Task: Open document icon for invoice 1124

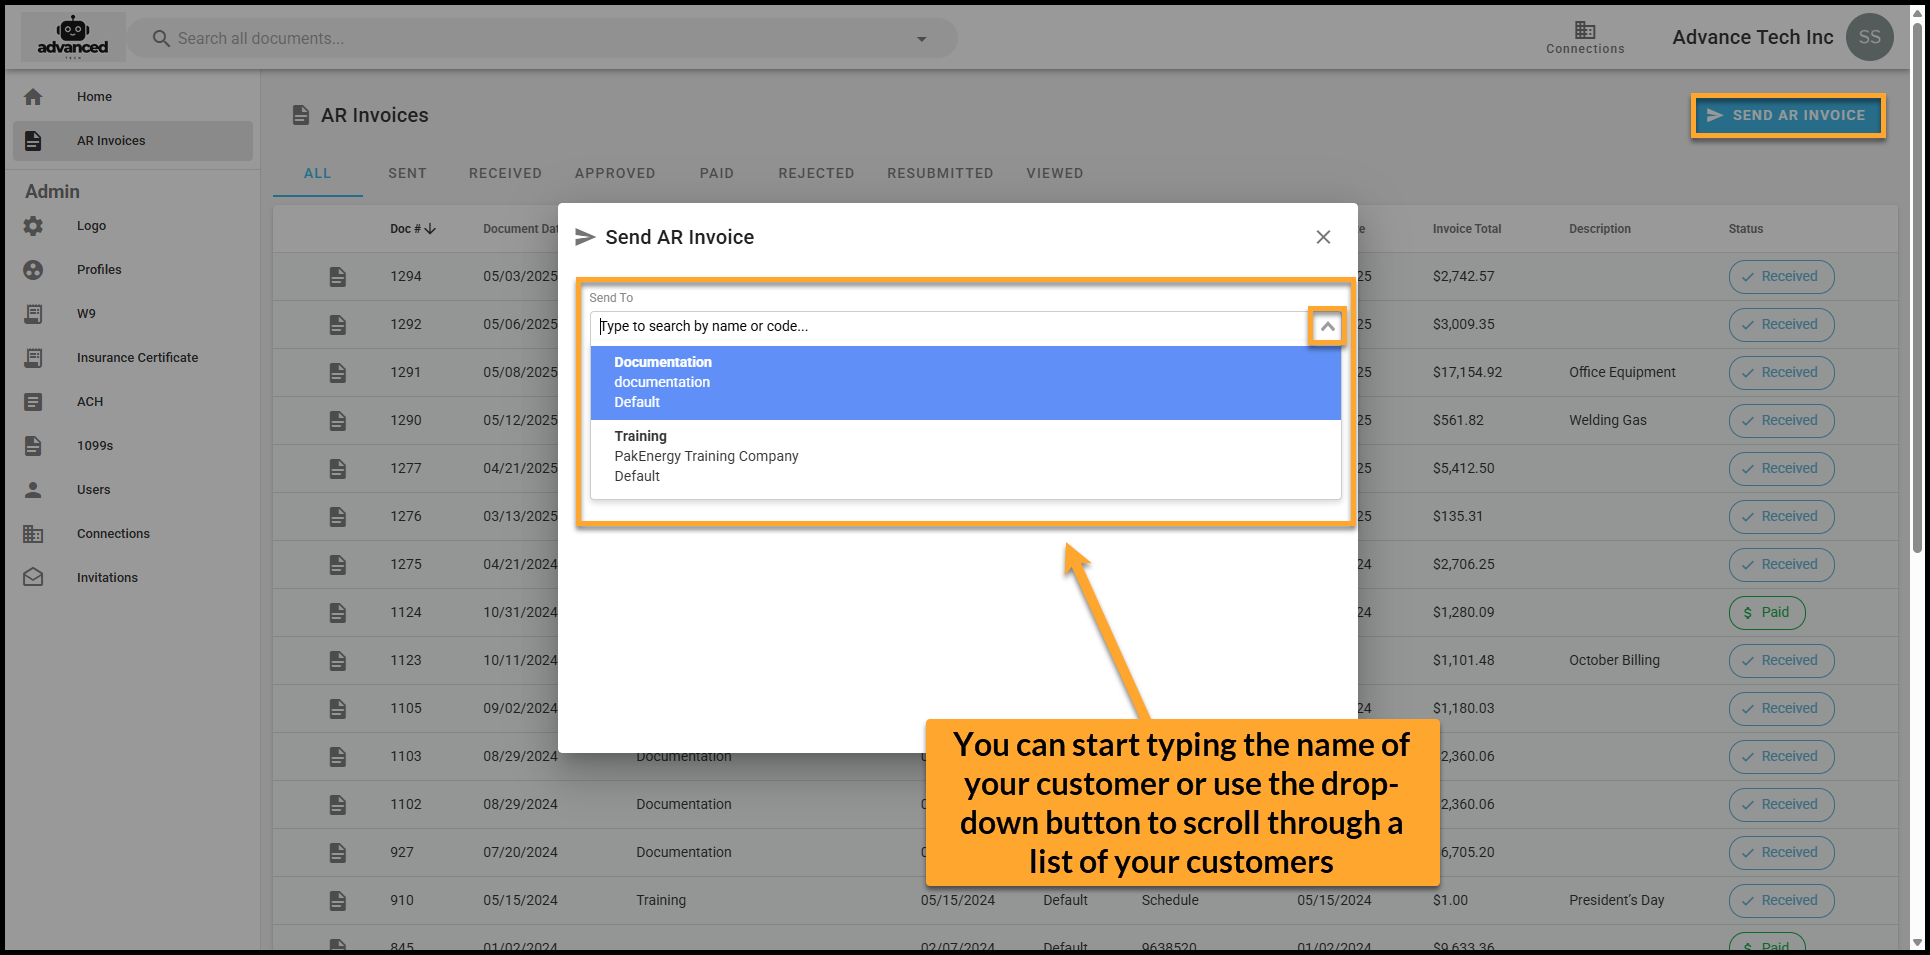Action: tap(338, 613)
